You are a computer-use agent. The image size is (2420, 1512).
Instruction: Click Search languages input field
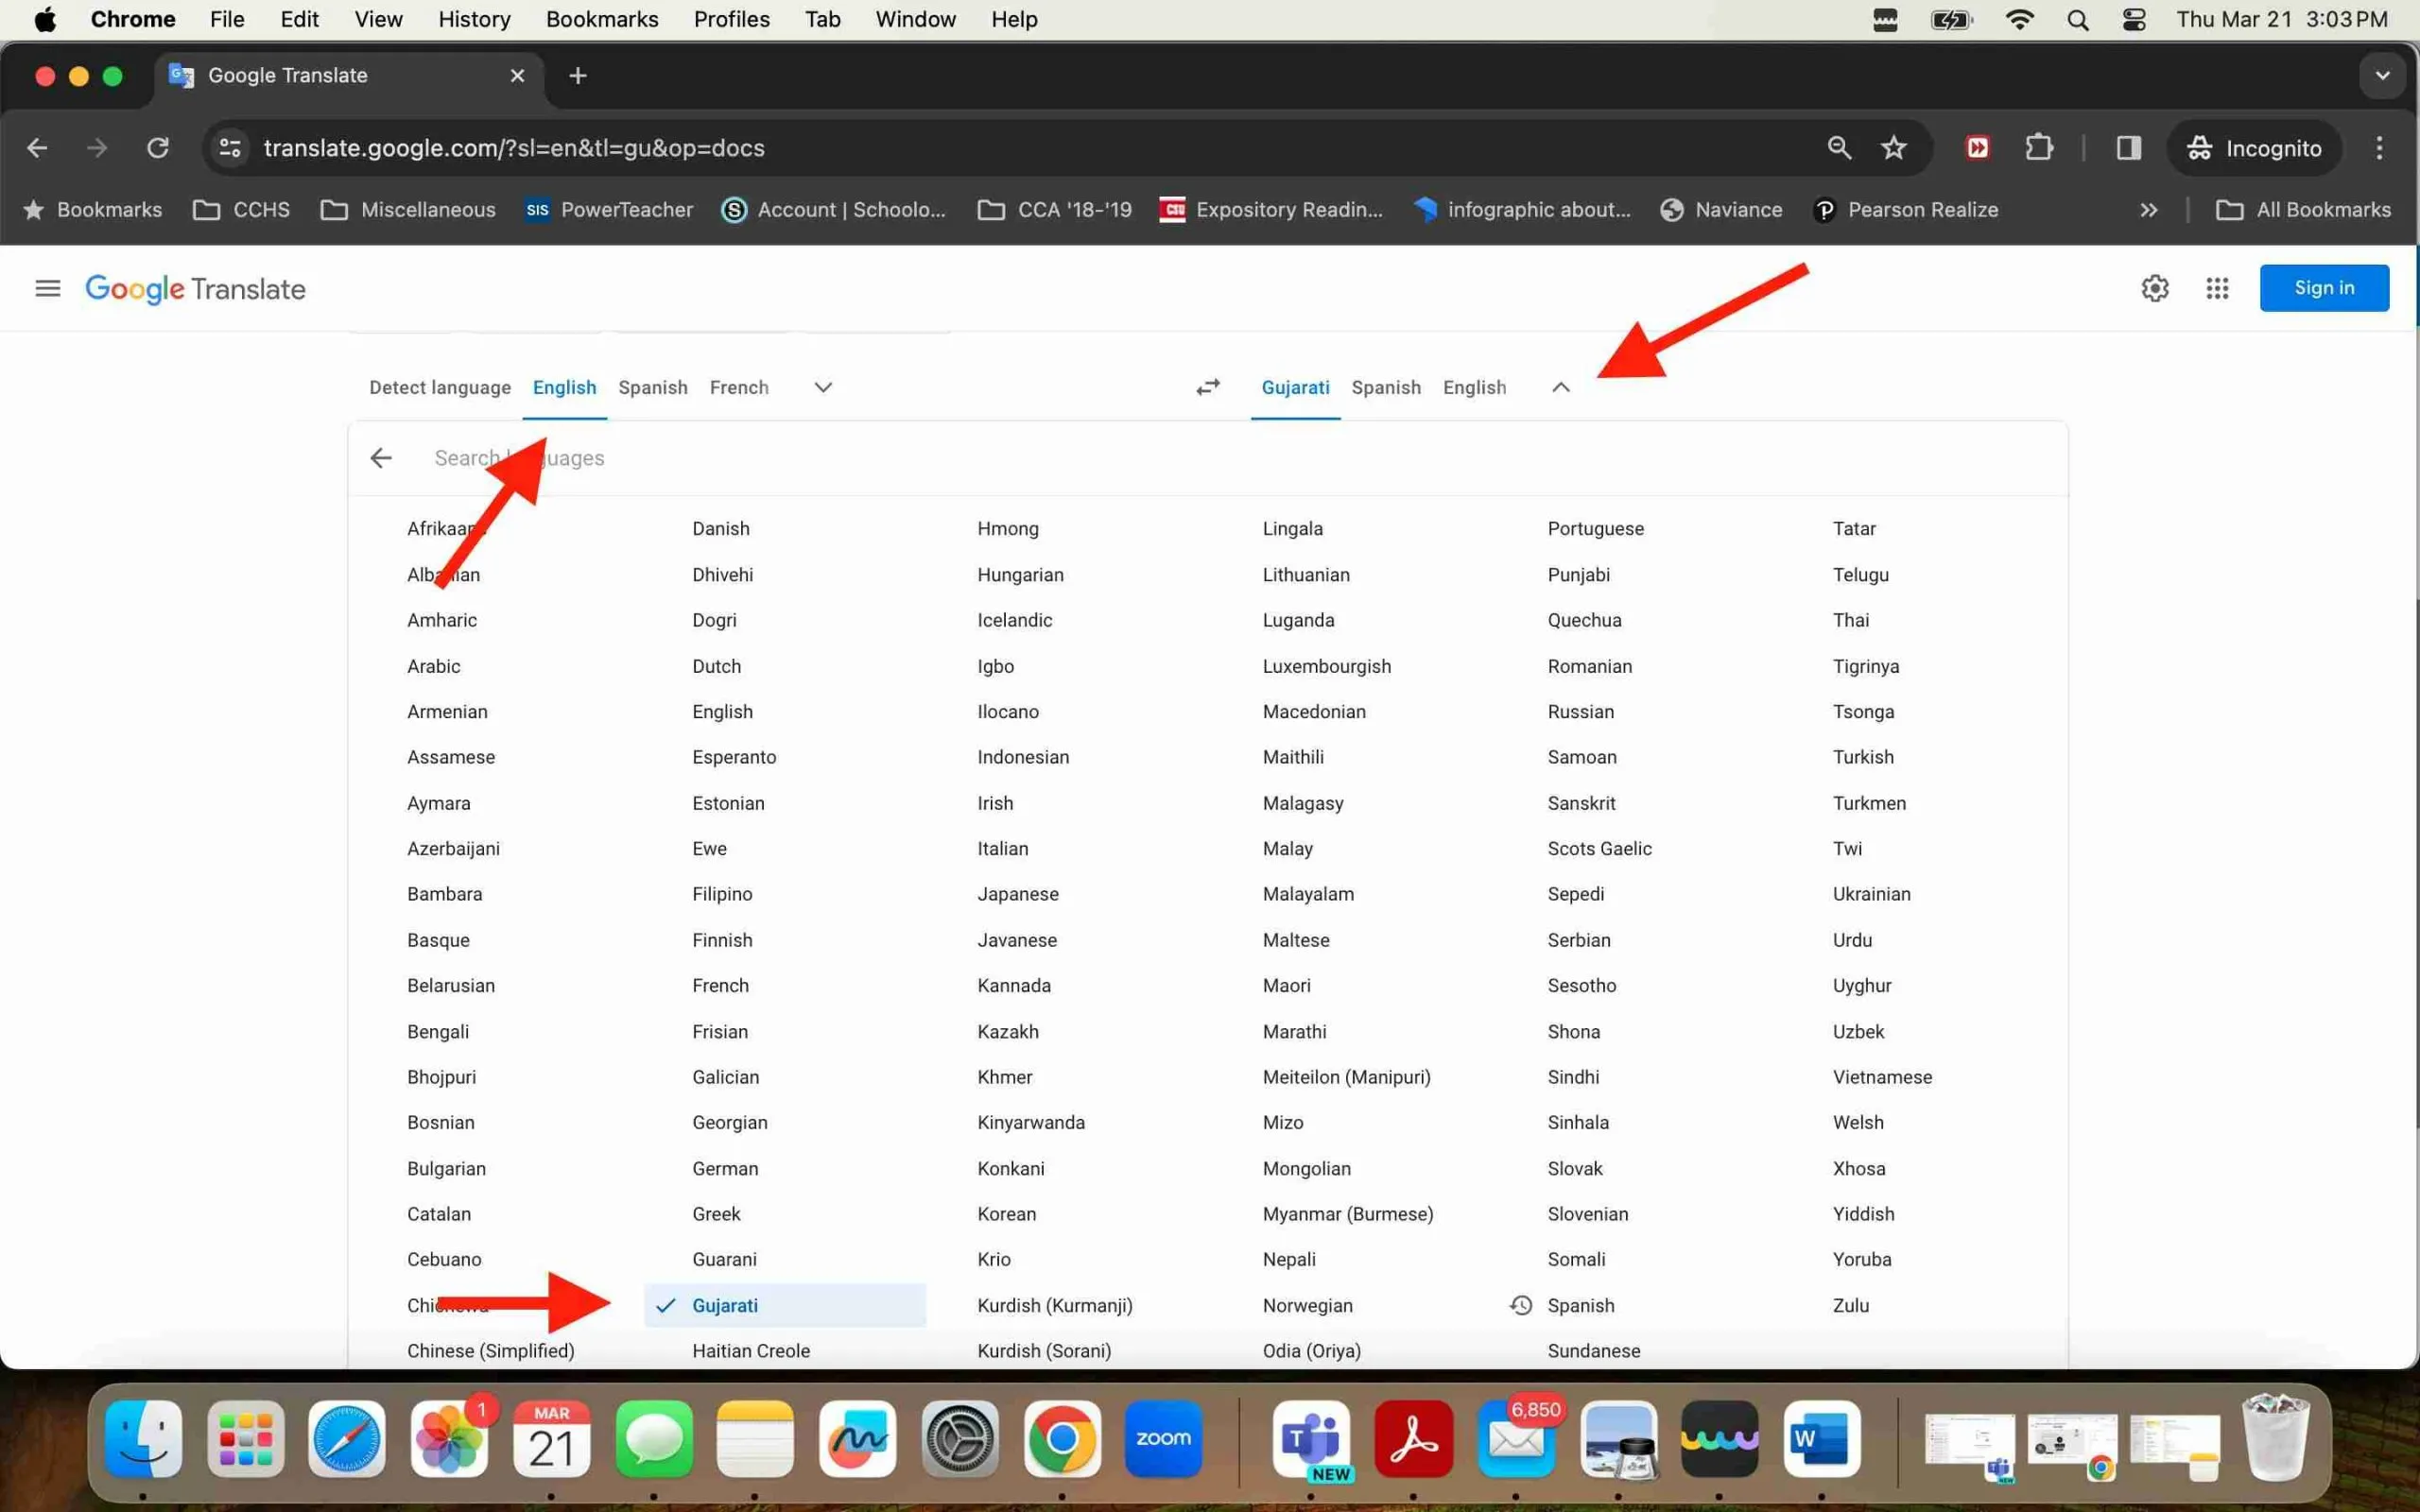[1230, 458]
